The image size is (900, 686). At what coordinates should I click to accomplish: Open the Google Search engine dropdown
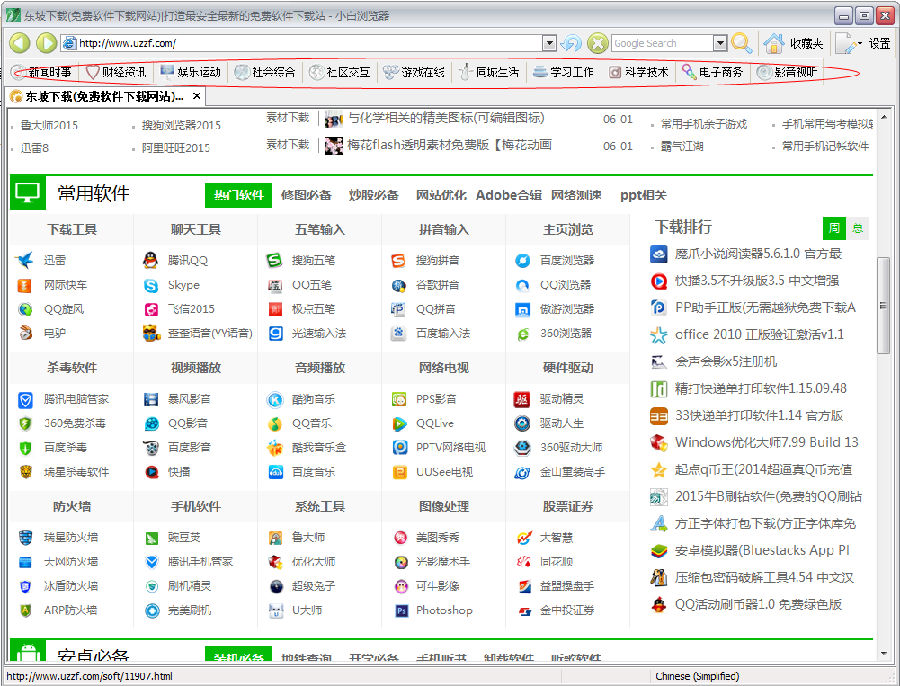click(720, 43)
